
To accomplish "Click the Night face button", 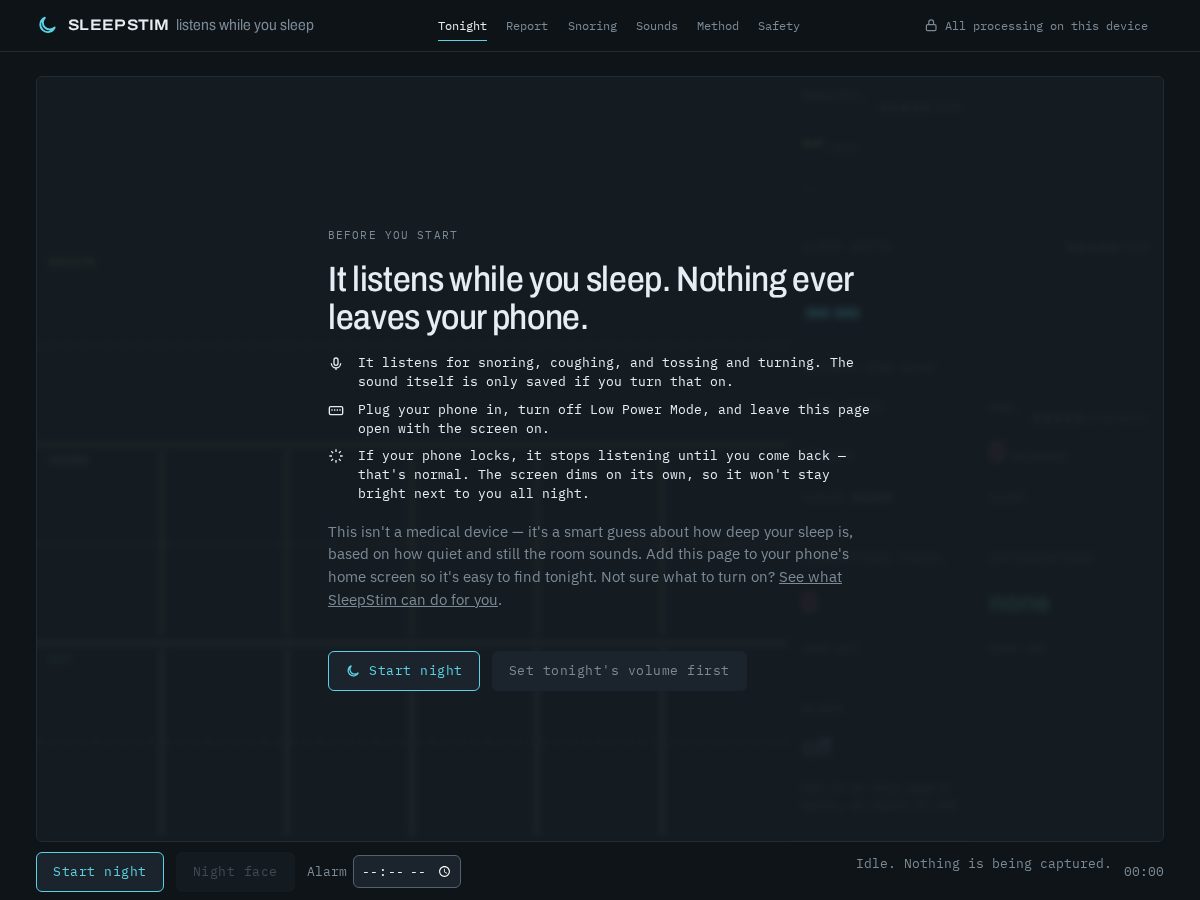I will point(235,872).
